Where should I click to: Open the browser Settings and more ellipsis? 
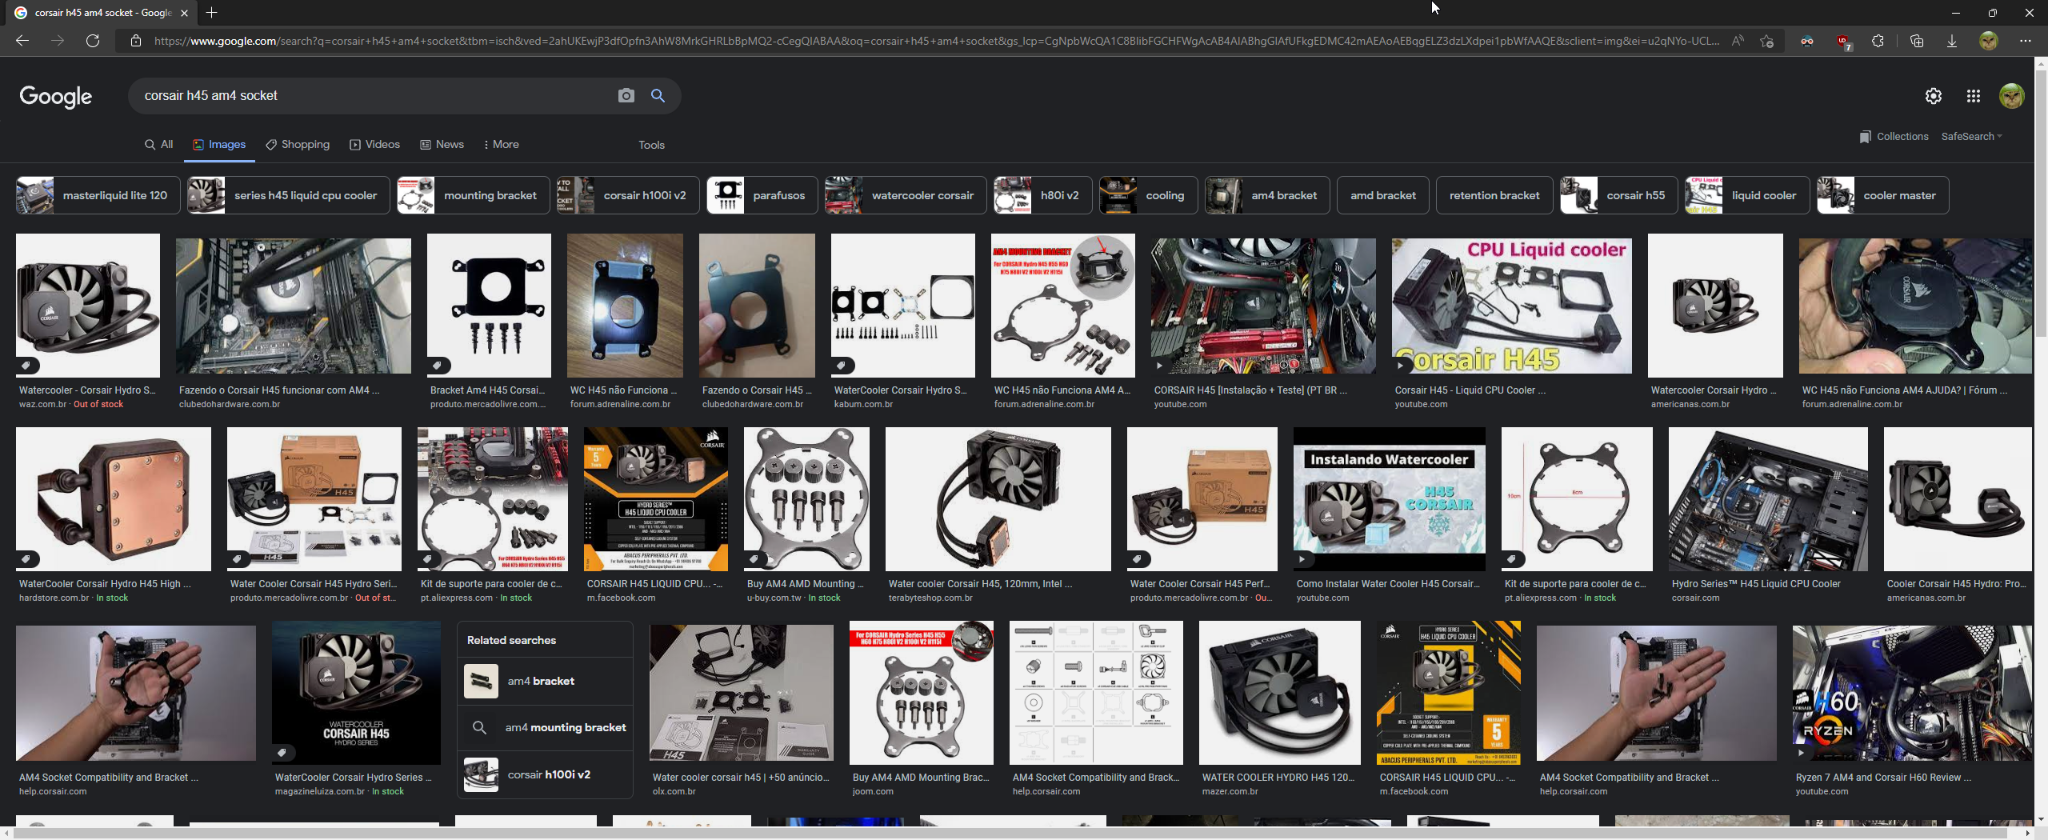(x=2025, y=41)
